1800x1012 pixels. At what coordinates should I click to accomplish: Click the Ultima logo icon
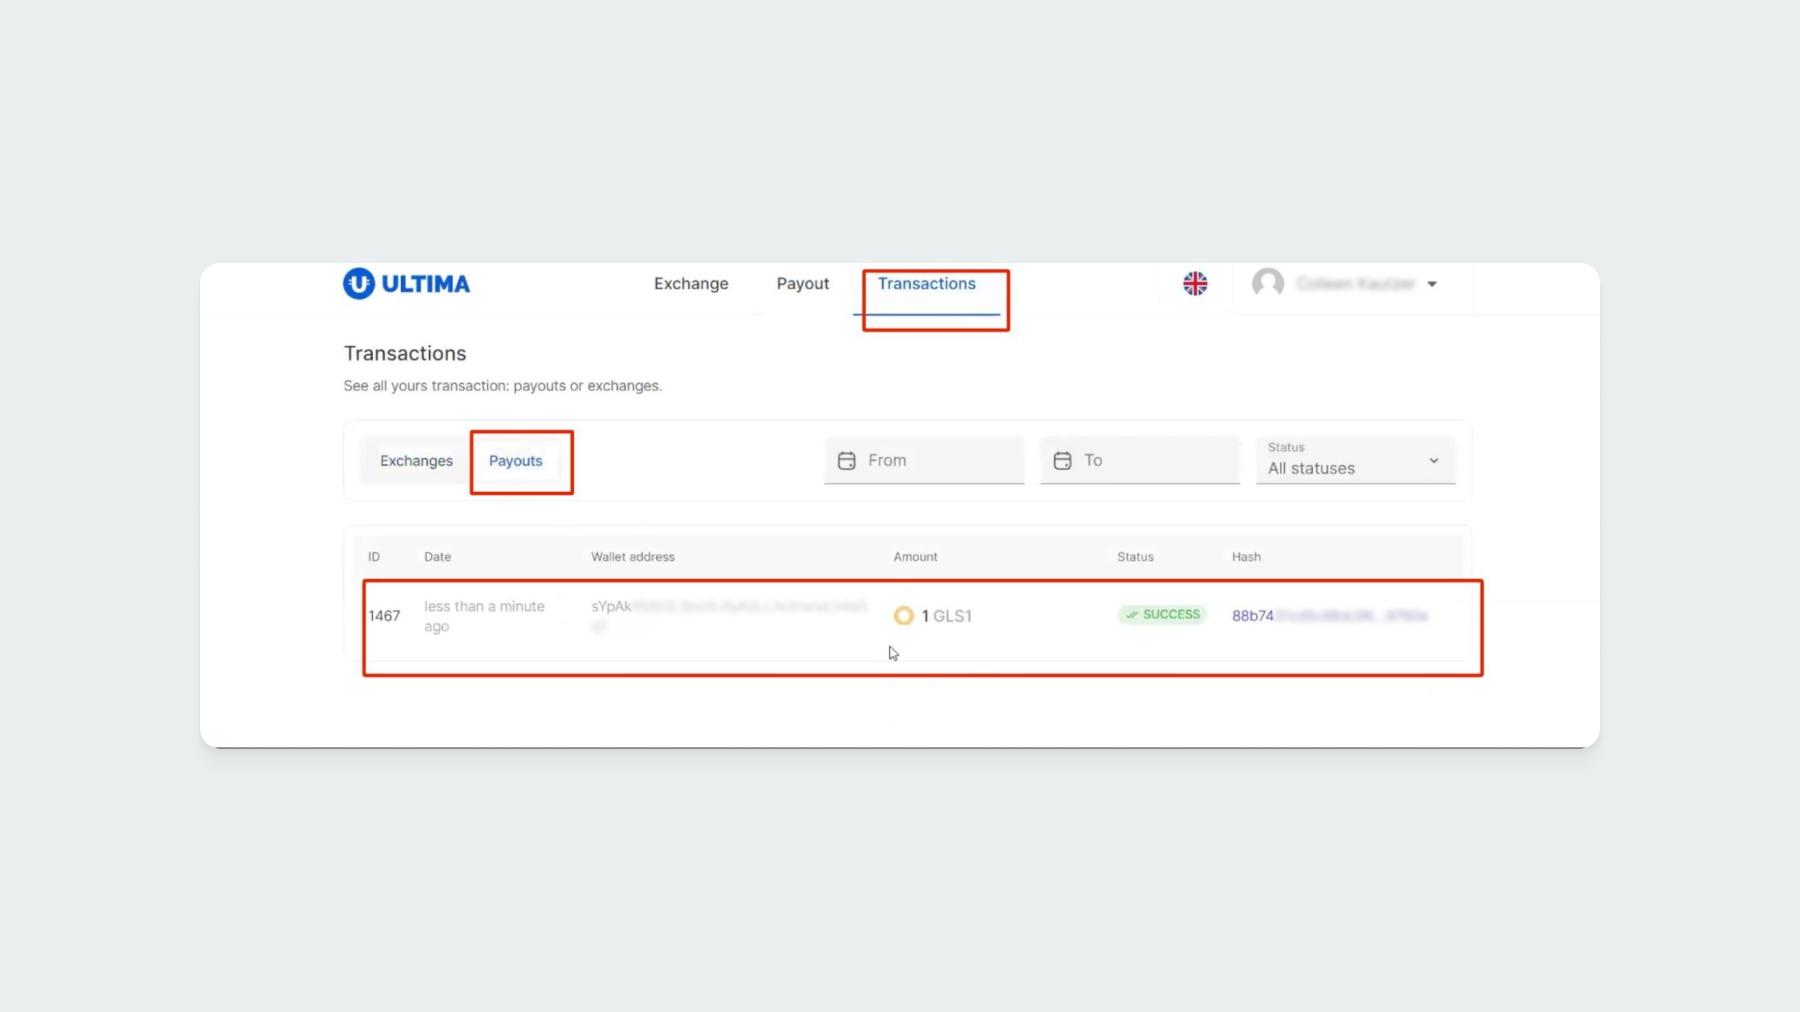[x=358, y=284]
